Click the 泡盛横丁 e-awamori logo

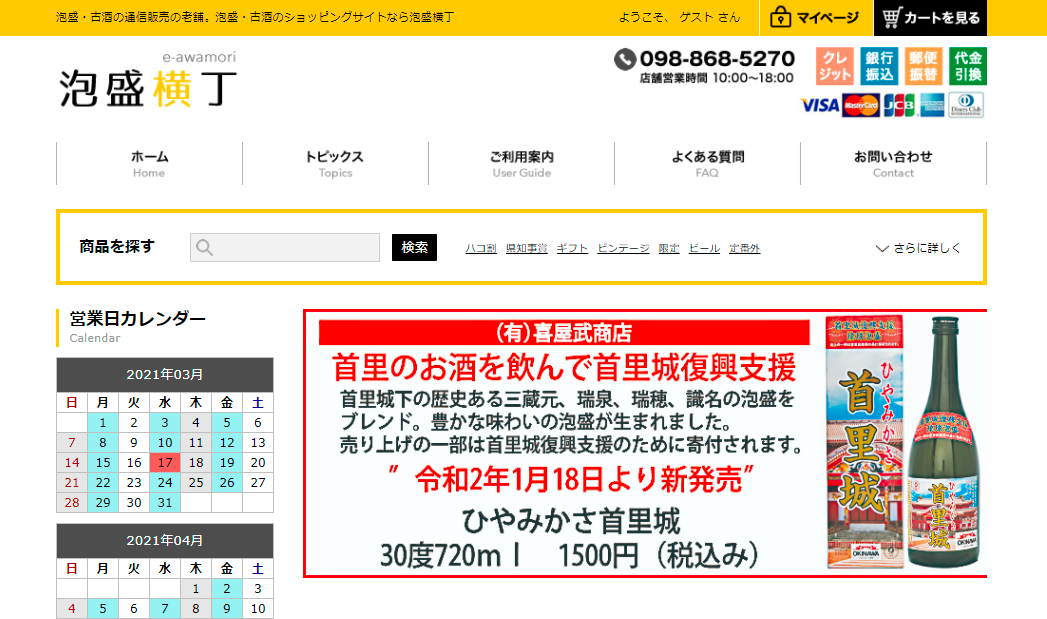[148, 80]
